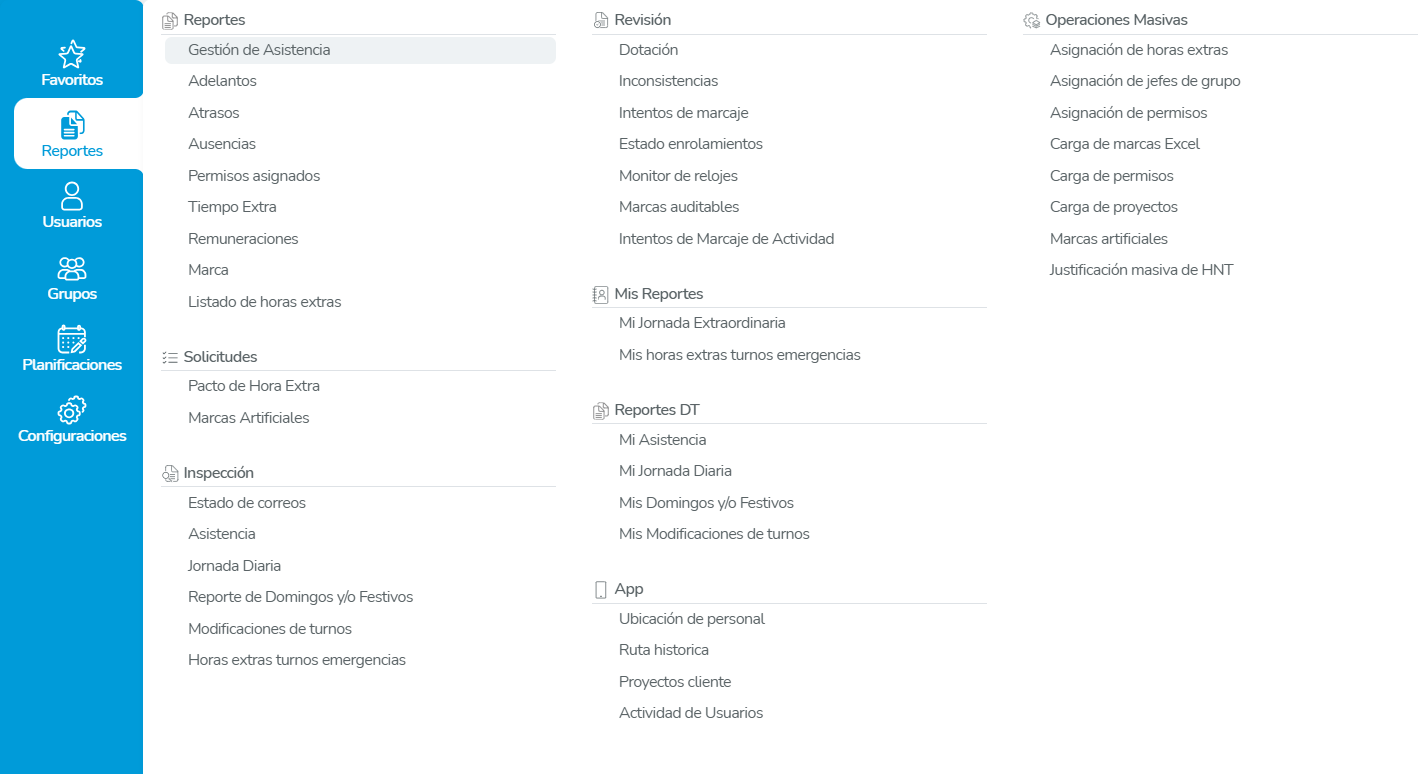The image size is (1427, 774).
Task: Click the Operaciones Masivas gear icon
Action: (1032, 20)
